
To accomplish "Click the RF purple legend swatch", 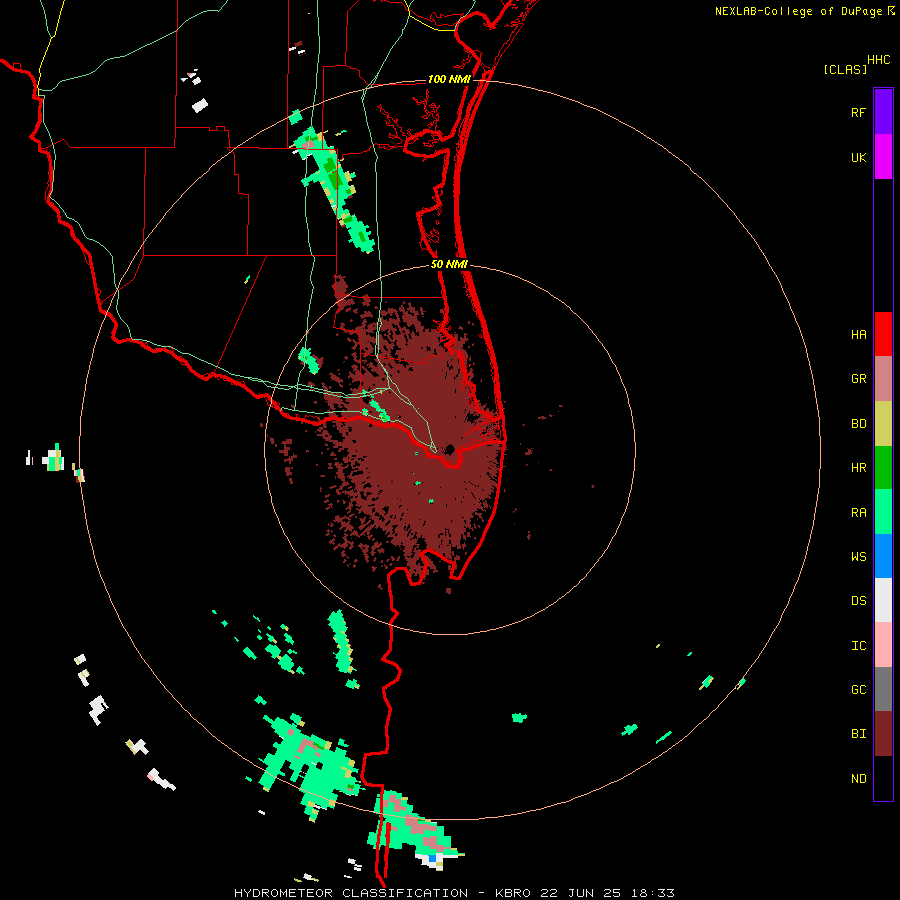I will [x=883, y=112].
